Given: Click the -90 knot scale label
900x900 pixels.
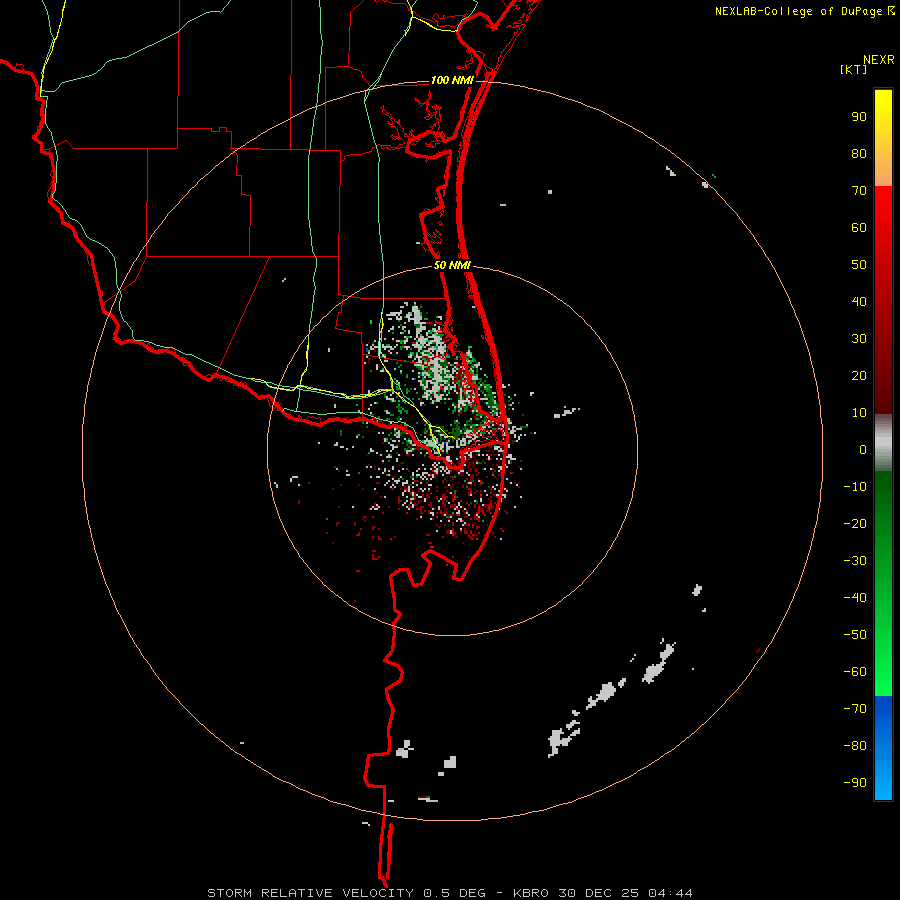Looking at the screenshot, I should [x=855, y=783].
